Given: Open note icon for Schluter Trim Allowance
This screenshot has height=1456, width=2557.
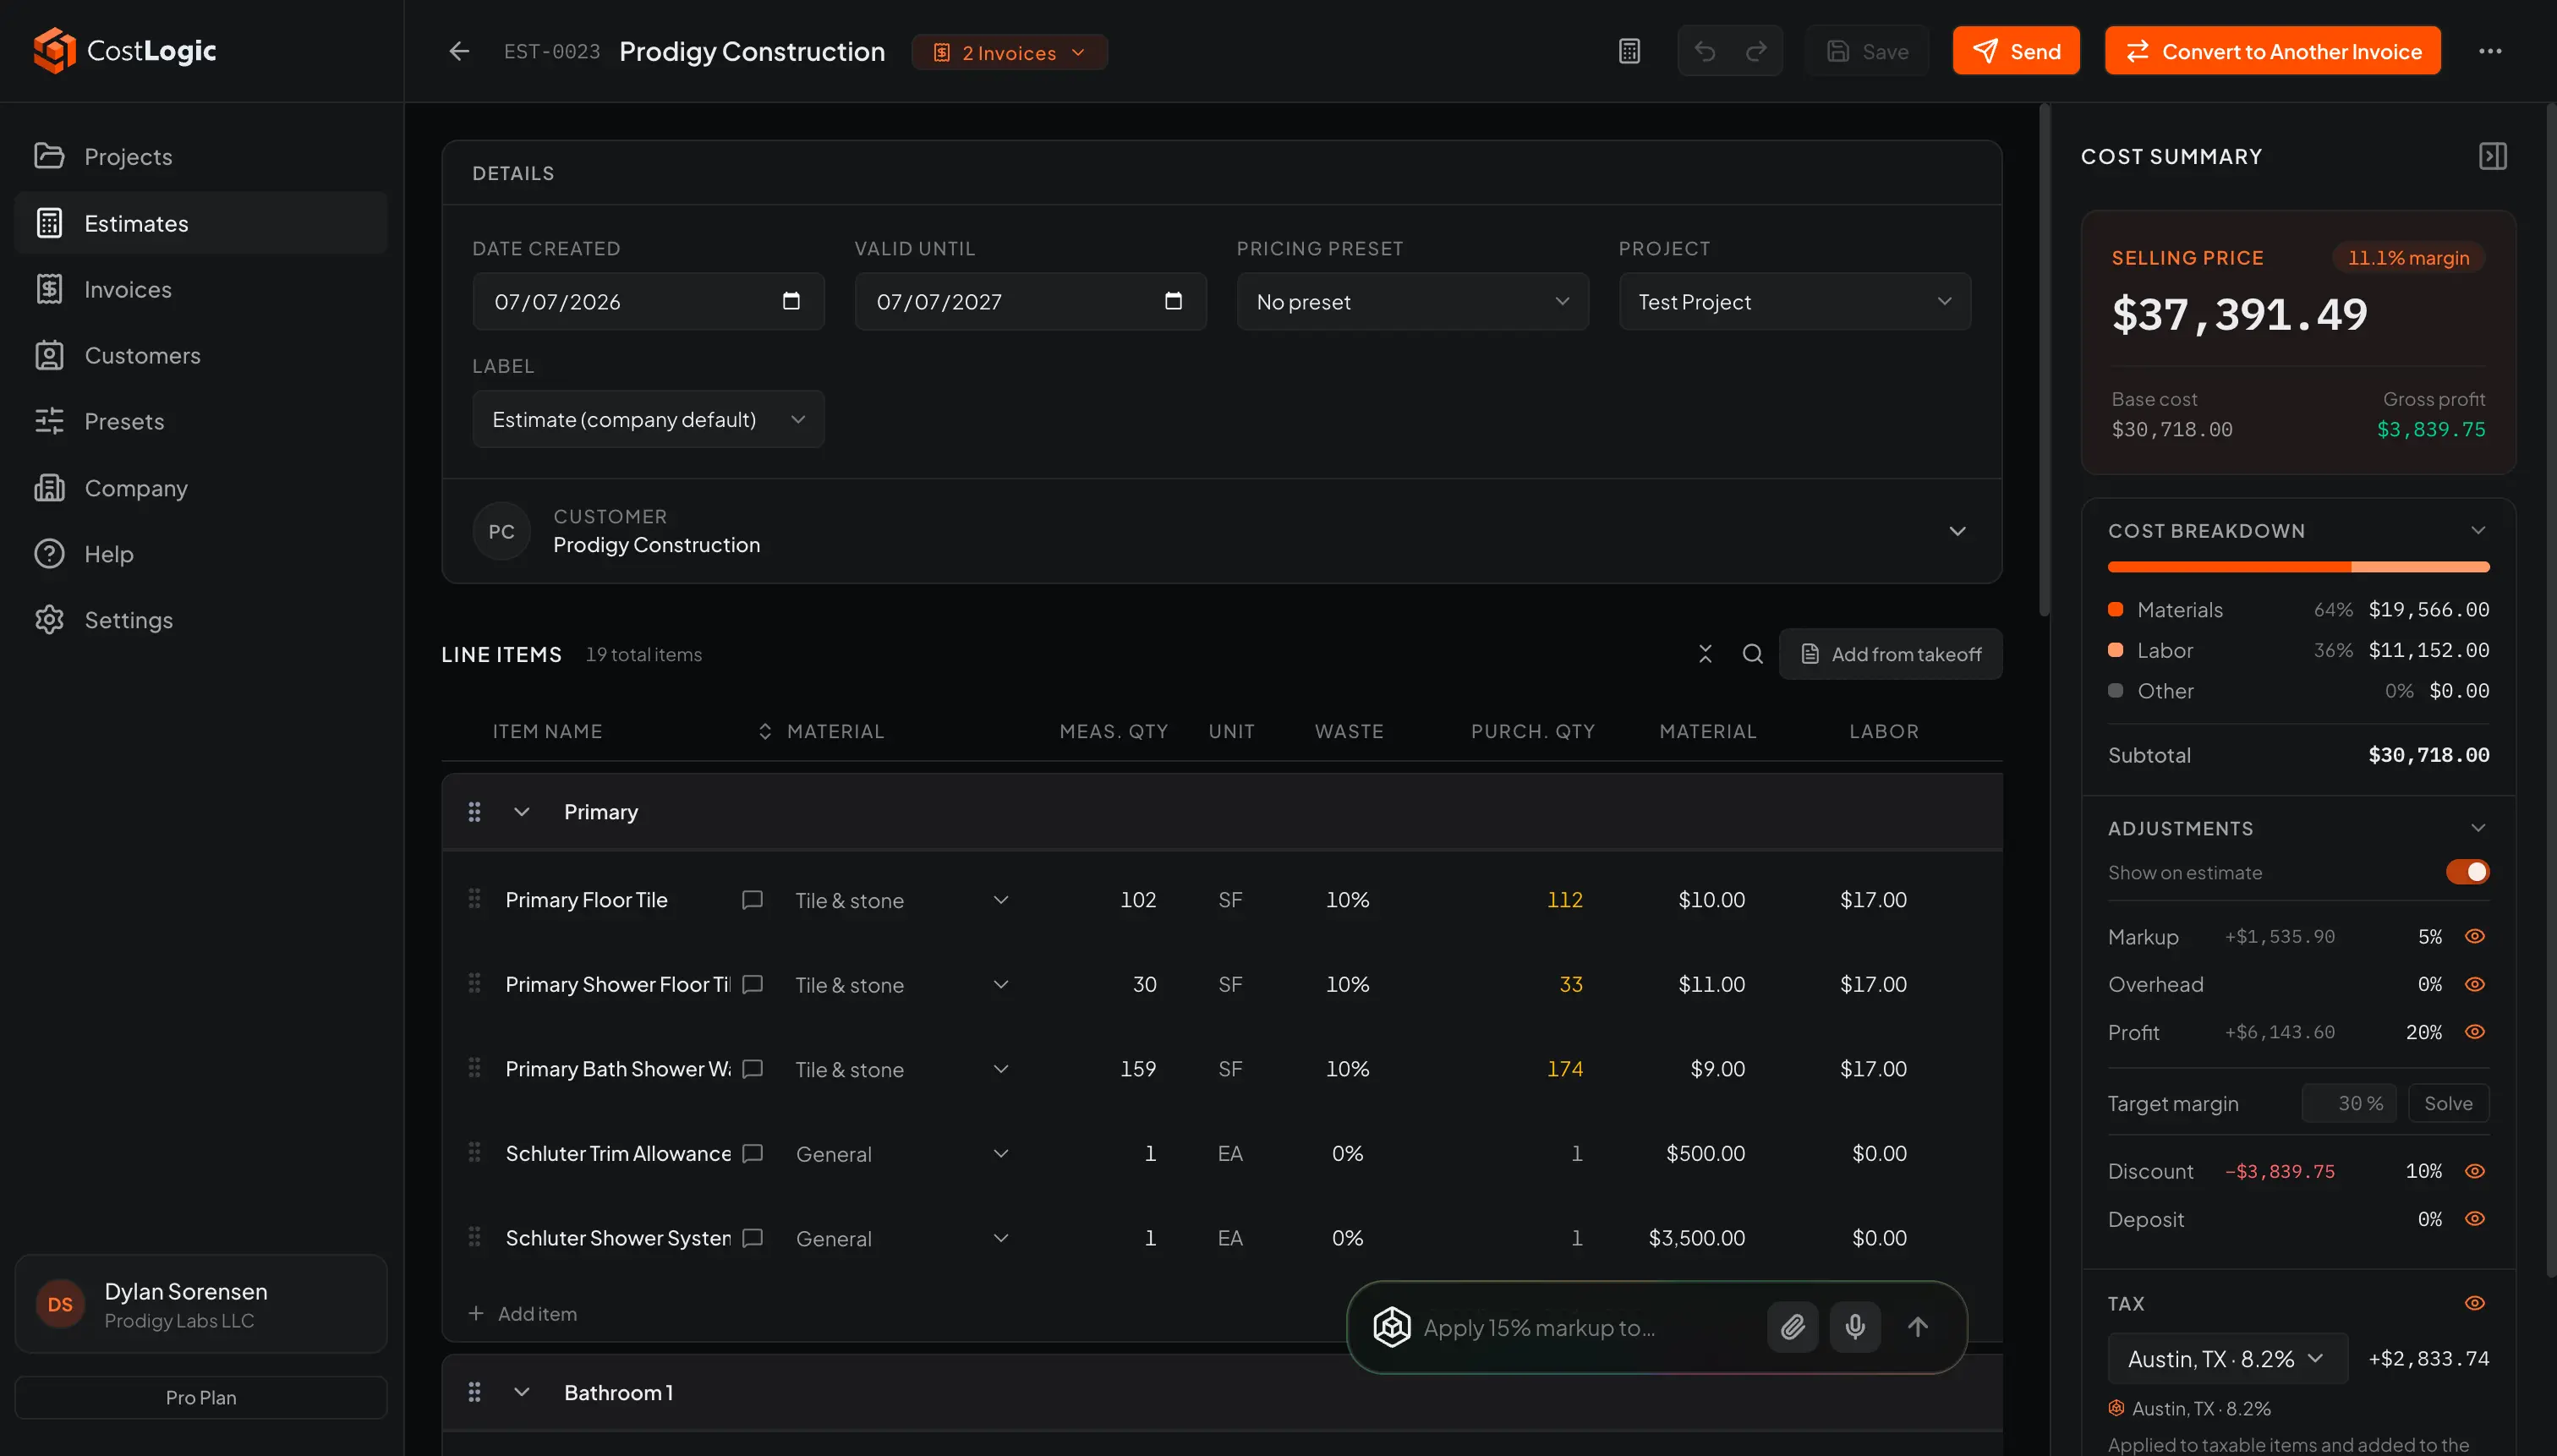Looking at the screenshot, I should (752, 1153).
